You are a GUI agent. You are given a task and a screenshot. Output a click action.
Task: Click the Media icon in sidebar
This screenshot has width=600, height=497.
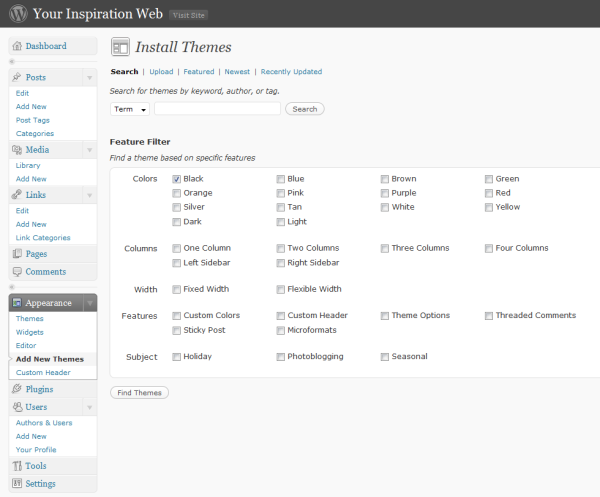17,150
